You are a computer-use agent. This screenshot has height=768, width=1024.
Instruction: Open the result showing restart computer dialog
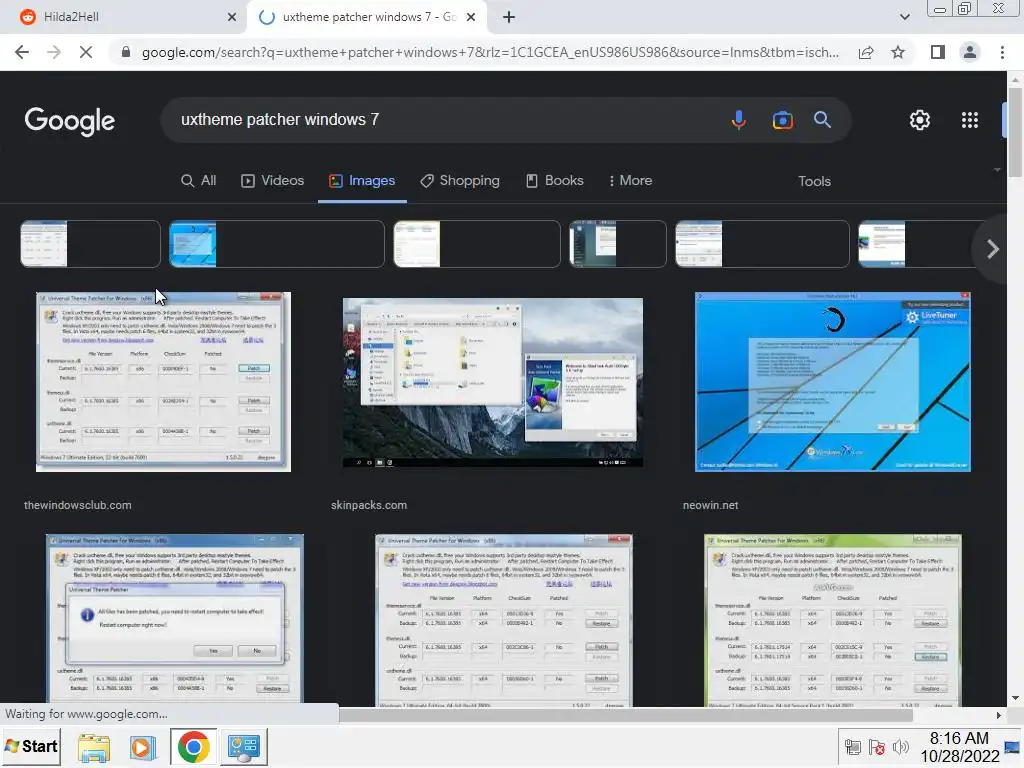[x=174, y=619]
